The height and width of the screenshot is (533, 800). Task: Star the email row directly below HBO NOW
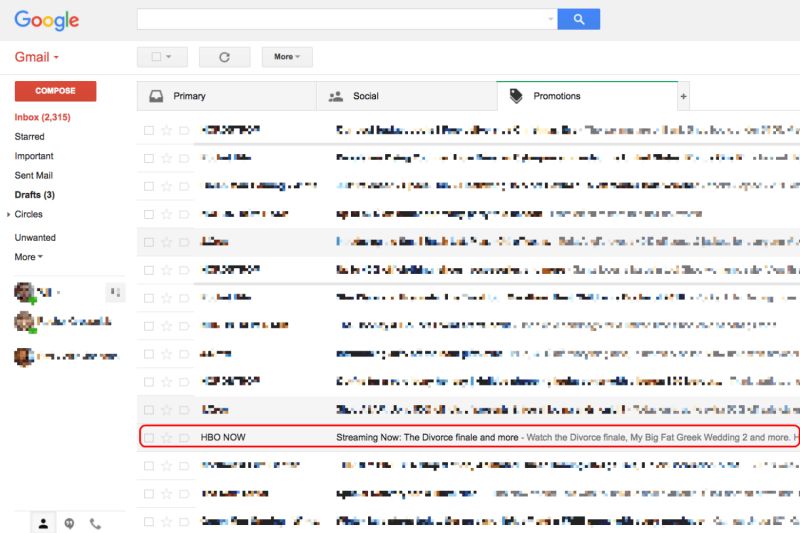(166, 466)
